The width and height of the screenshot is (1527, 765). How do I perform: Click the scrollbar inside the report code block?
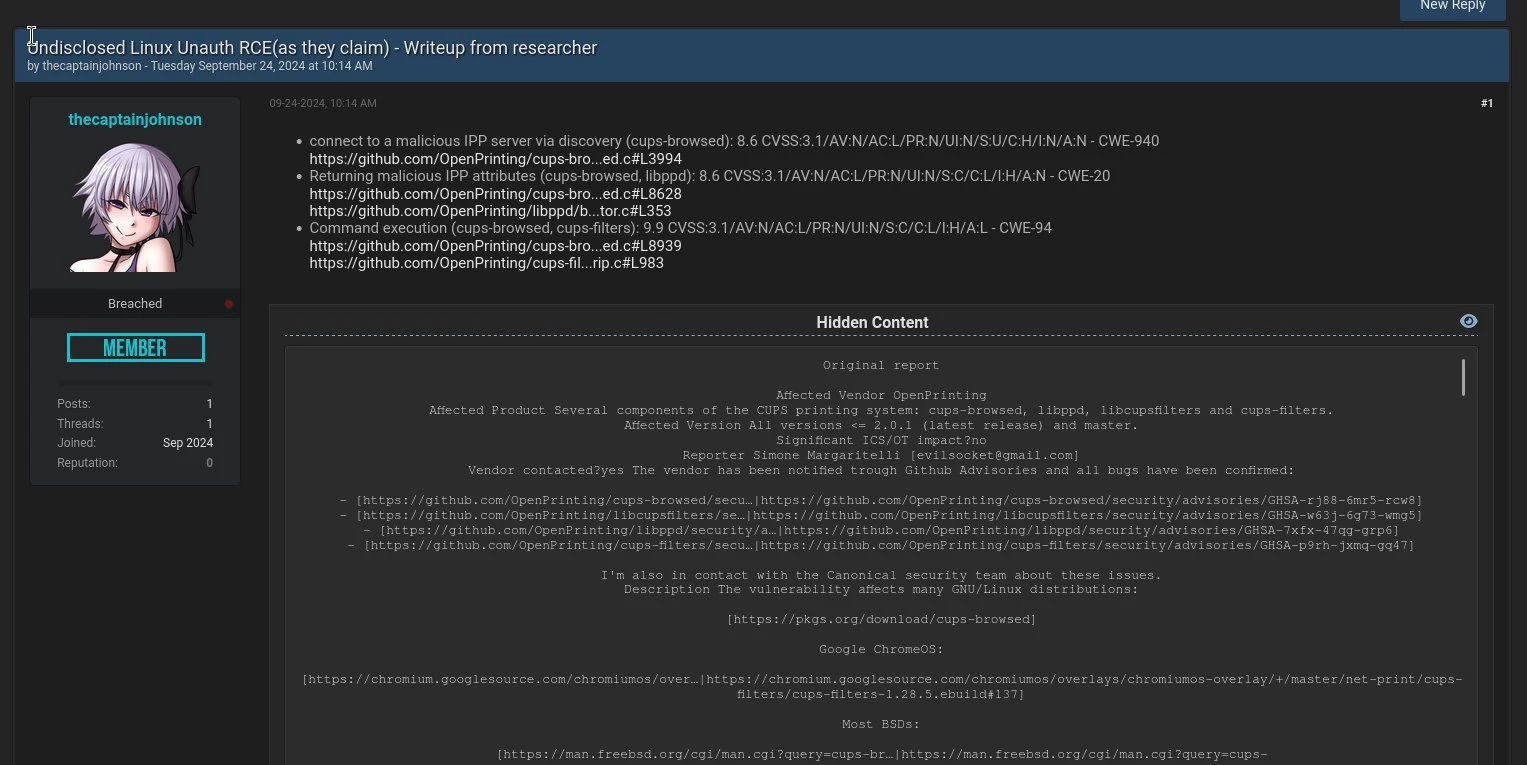click(x=1462, y=378)
